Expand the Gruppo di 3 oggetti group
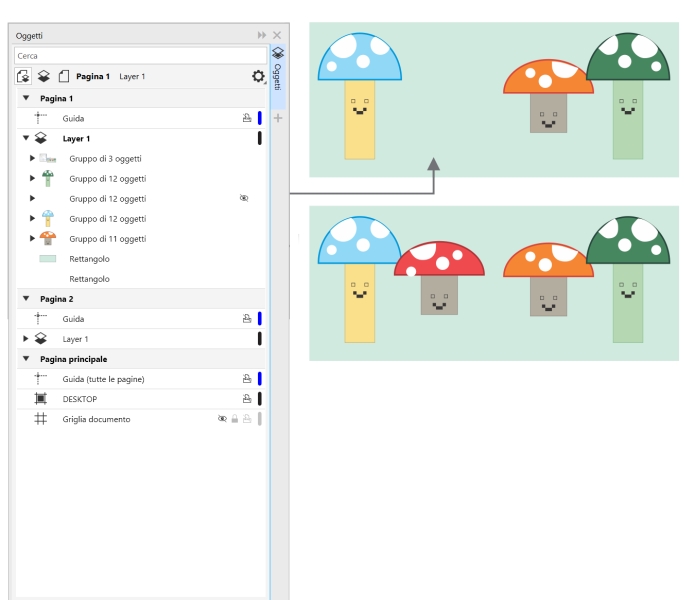Image resolution: width=695 pixels, height=600 pixels. pyautogui.click(x=32, y=158)
